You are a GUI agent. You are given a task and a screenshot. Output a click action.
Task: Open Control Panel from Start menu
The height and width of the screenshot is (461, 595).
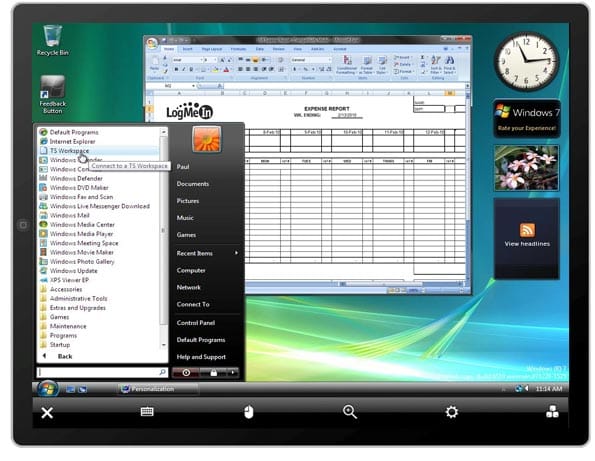pos(196,323)
